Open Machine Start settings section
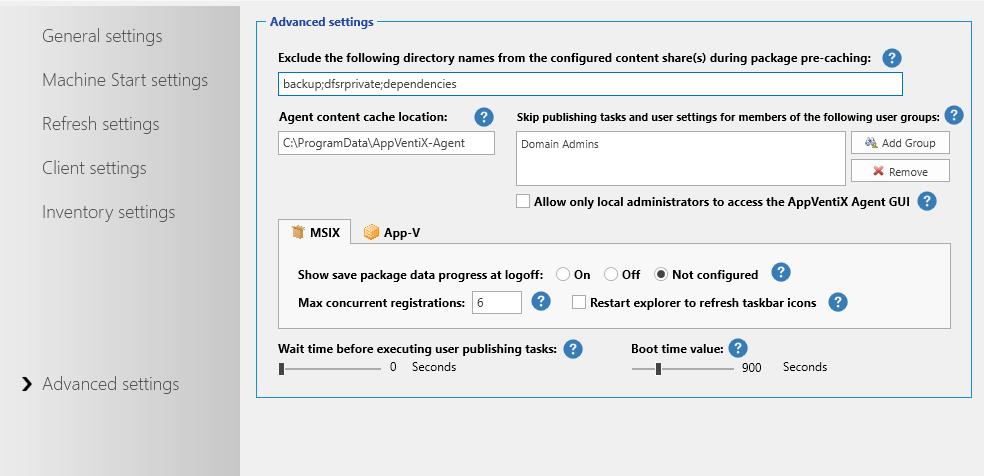Viewport: 984px width, 476px height. coord(125,80)
